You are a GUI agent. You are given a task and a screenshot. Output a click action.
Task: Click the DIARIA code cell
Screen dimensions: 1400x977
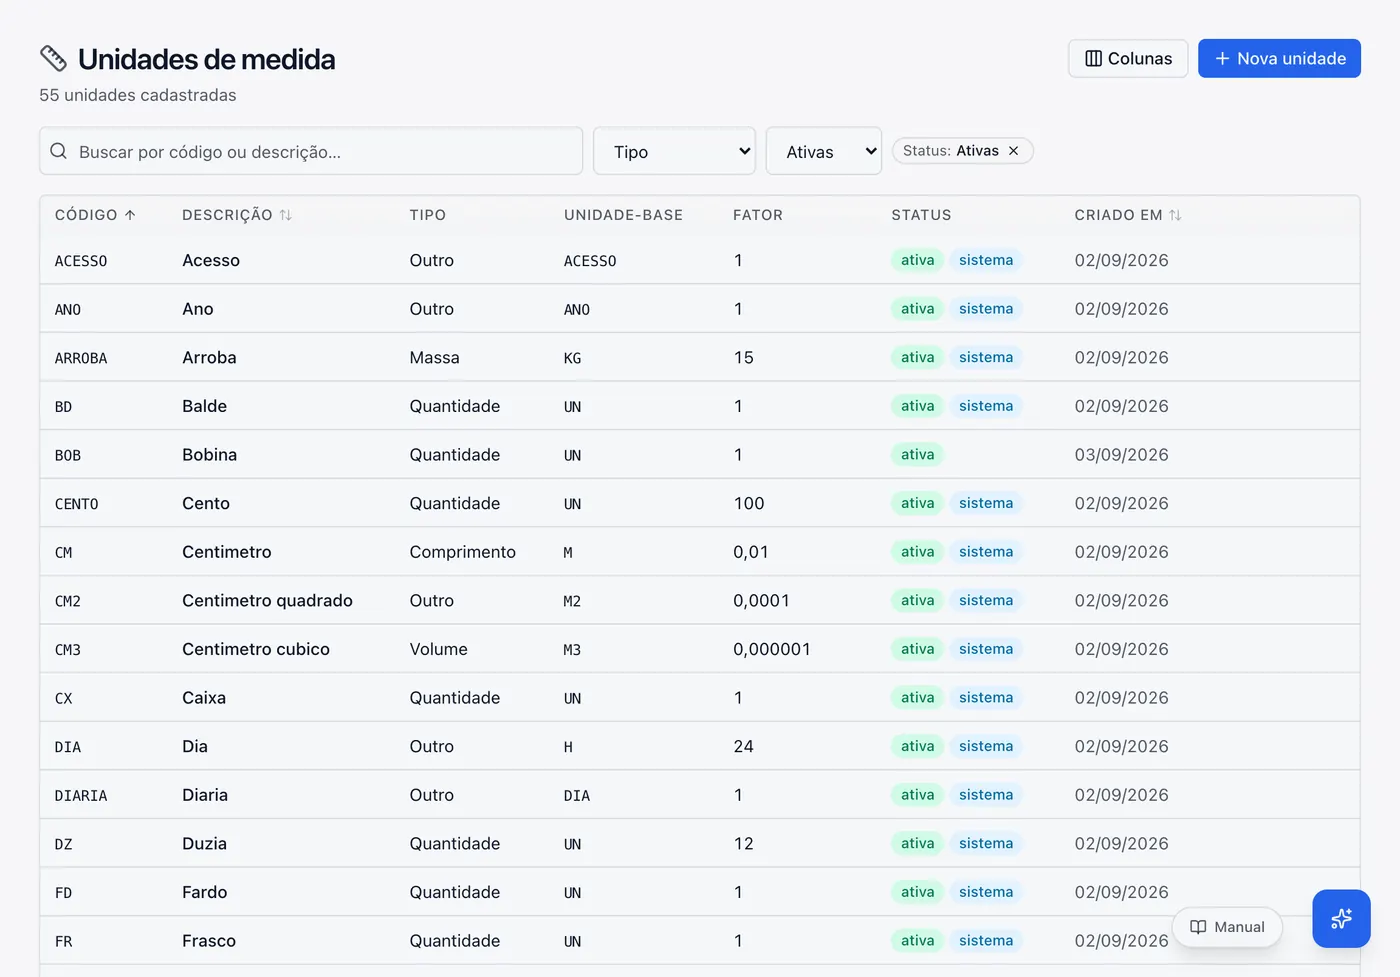tap(81, 796)
